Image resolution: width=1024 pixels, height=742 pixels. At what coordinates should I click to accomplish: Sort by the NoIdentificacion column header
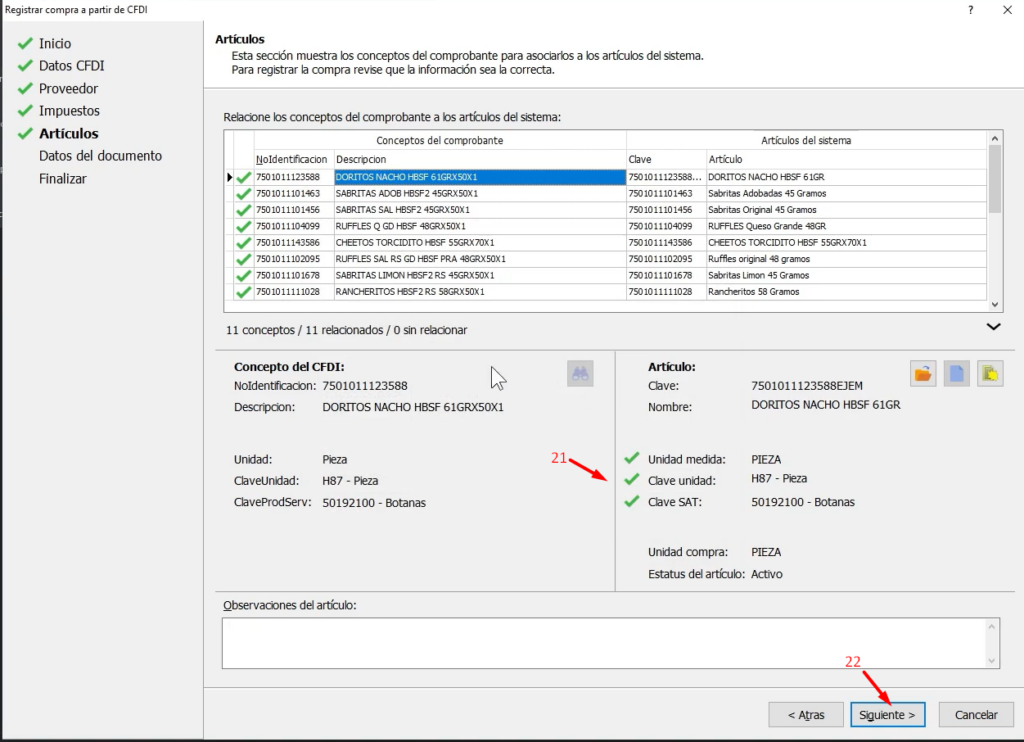(x=292, y=159)
